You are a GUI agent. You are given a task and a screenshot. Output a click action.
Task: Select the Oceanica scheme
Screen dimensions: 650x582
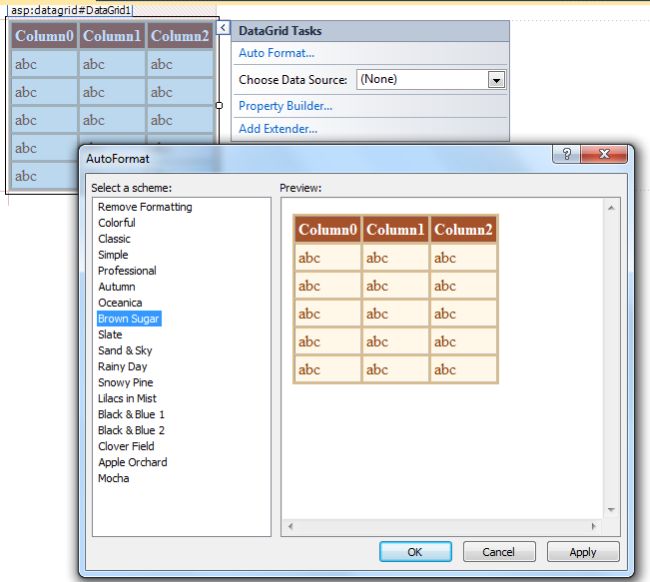point(120,303)
